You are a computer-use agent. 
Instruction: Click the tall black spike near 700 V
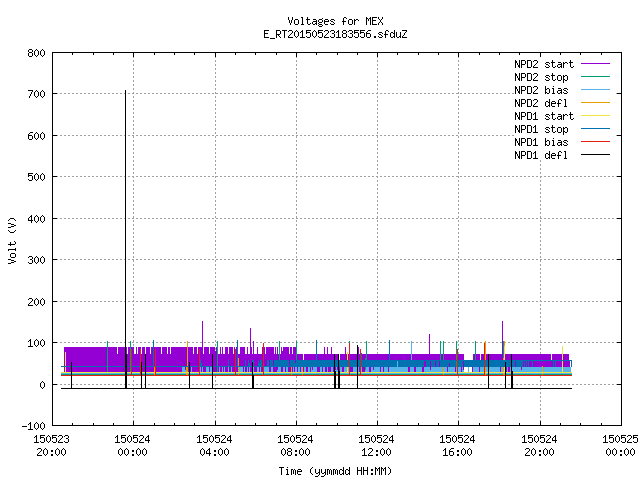coord(125,239)
